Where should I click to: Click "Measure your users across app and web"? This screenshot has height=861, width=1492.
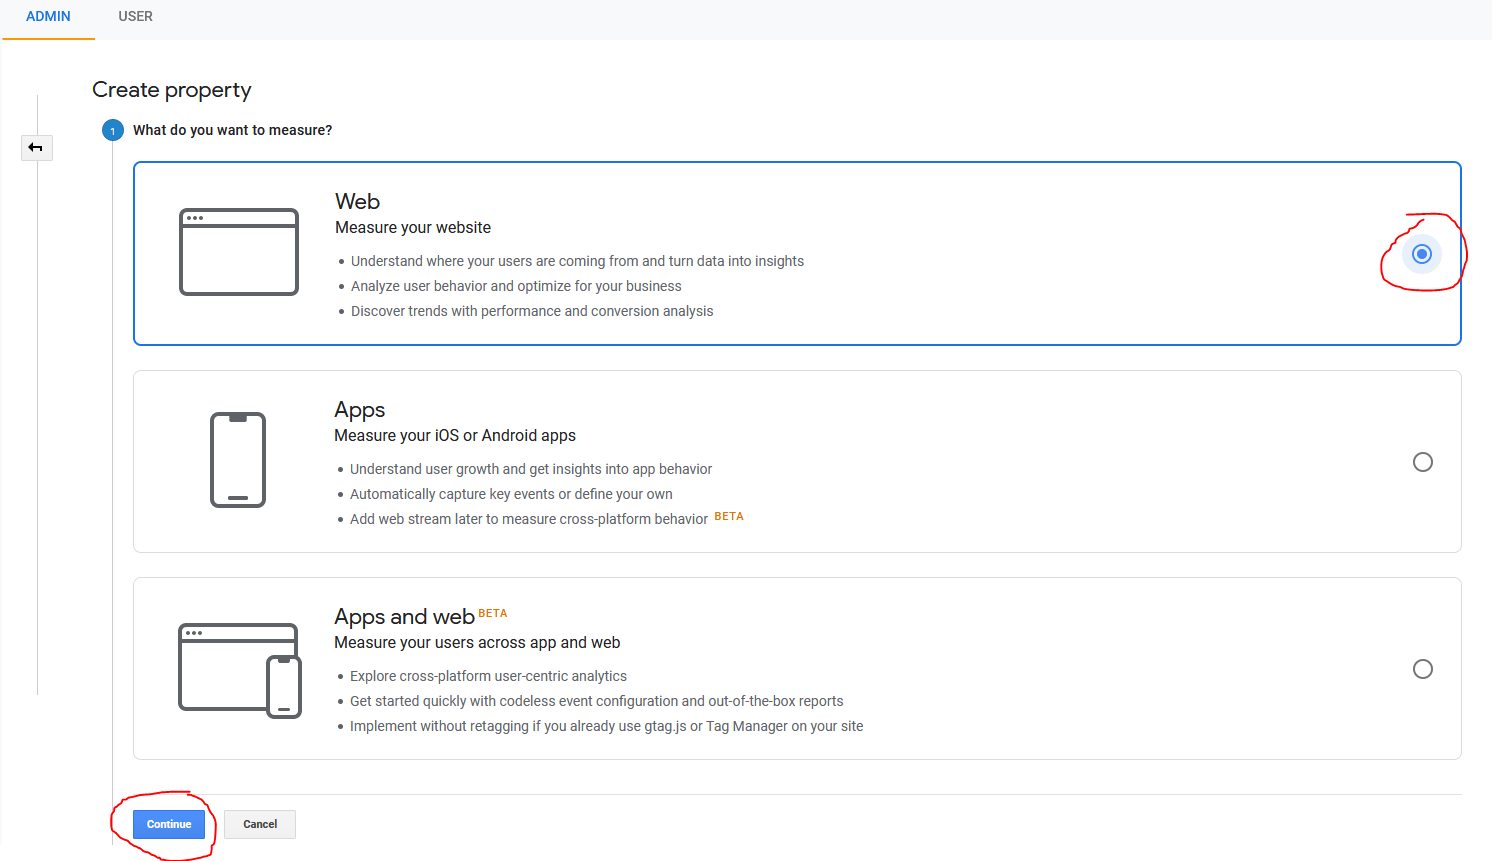[477, 643]
